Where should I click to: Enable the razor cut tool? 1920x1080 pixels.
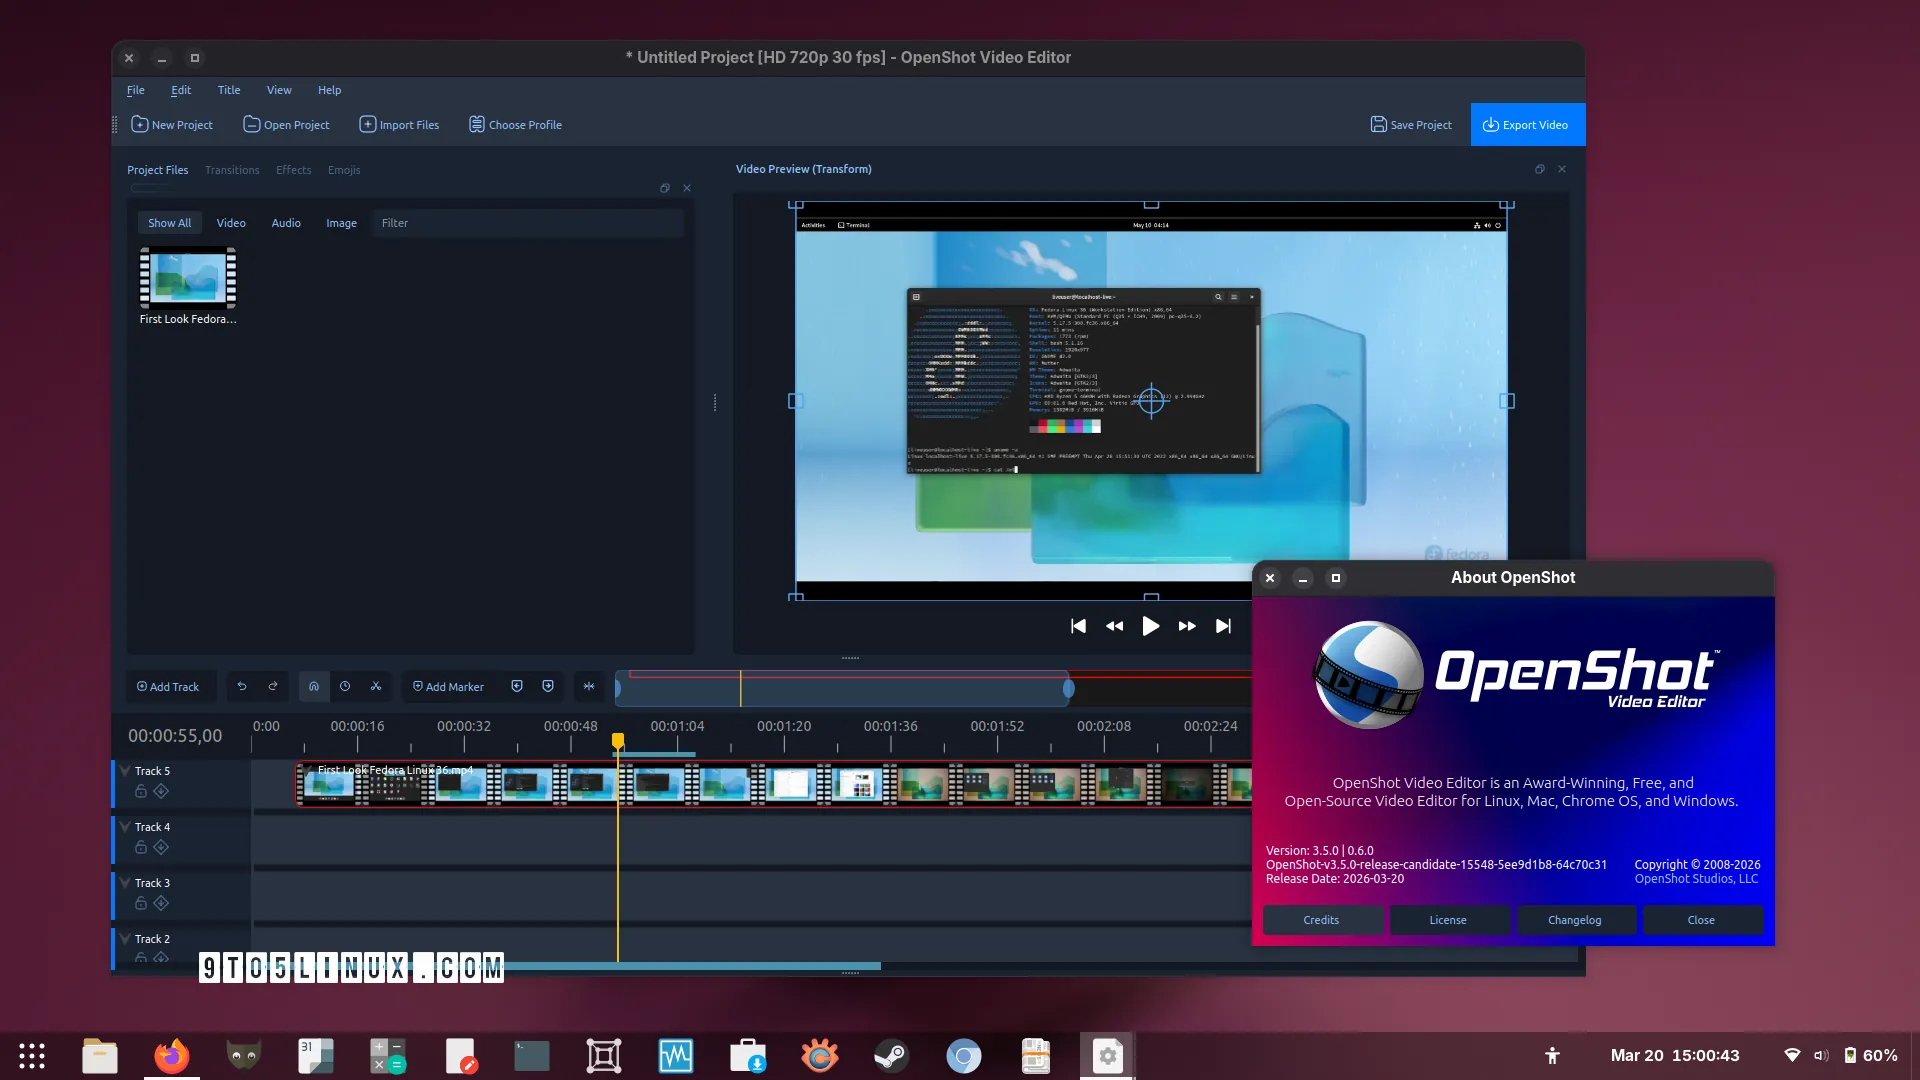coord(376,686)
